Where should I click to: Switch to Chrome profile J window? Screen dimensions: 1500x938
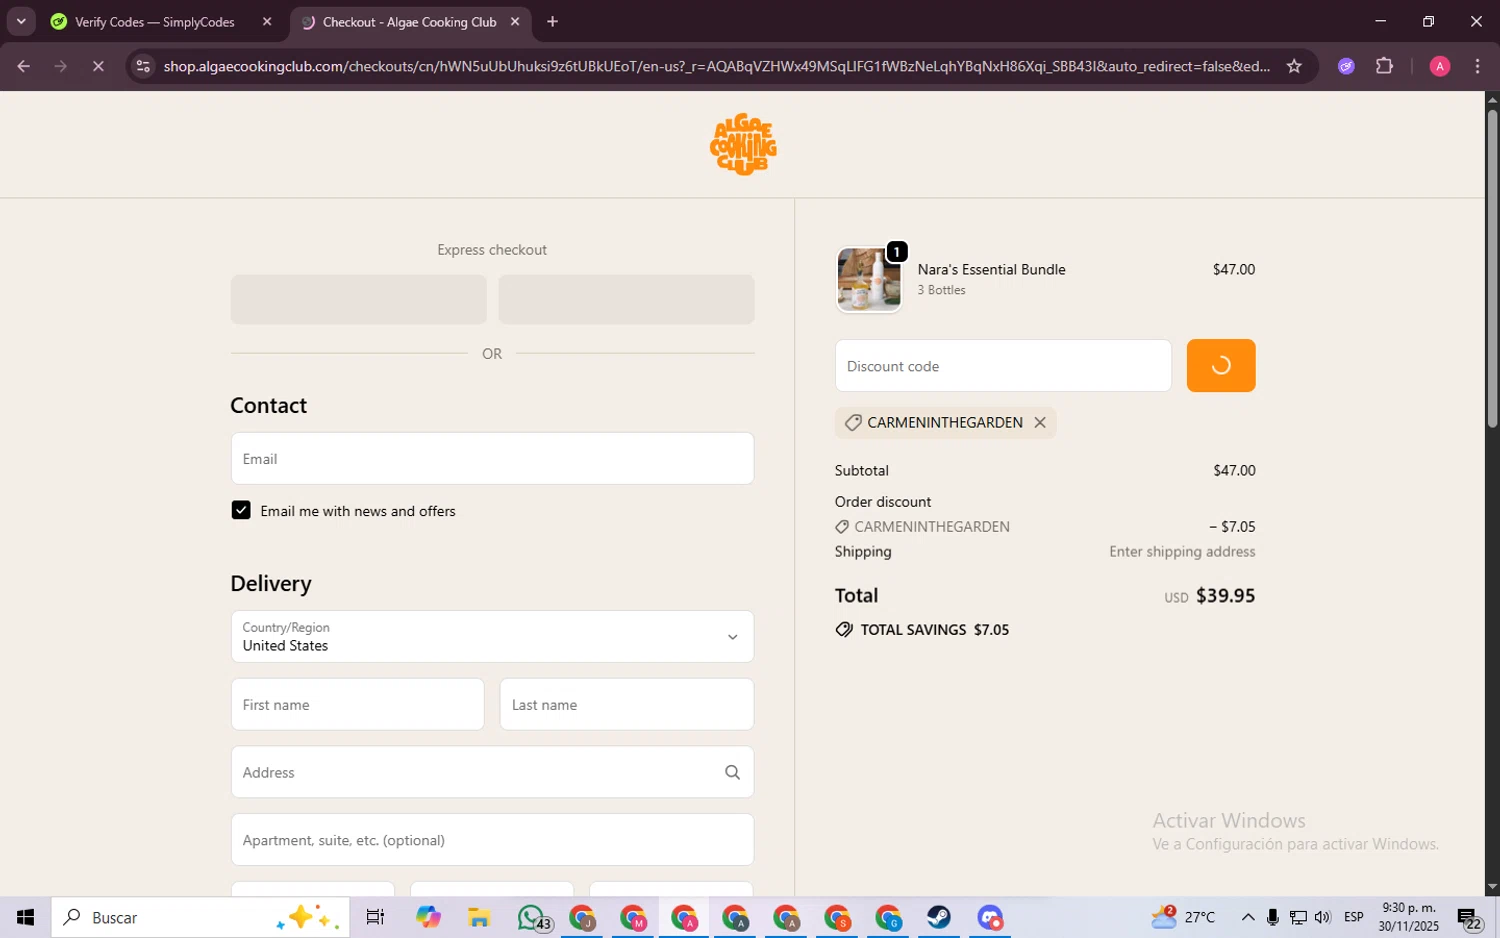583,917
